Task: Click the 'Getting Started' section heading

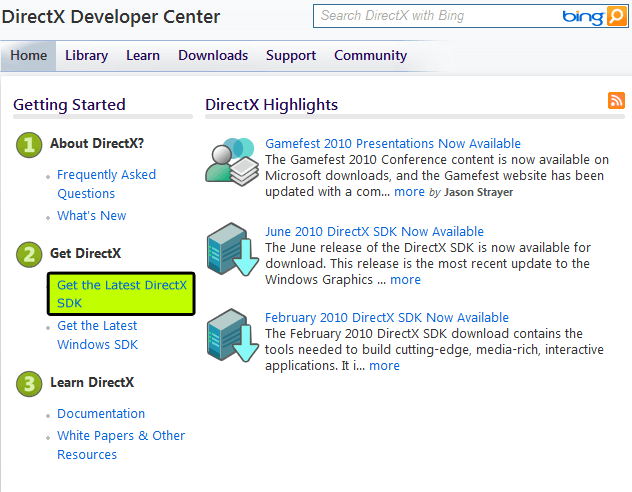Action: 69,105
